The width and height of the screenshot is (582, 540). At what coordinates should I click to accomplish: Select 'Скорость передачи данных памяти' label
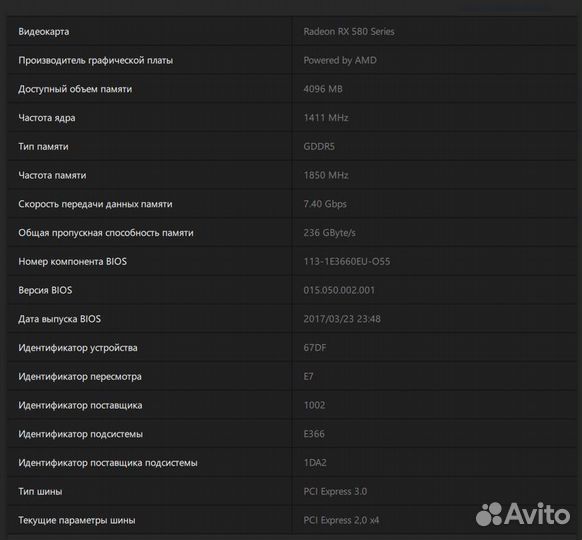[95, 204]
